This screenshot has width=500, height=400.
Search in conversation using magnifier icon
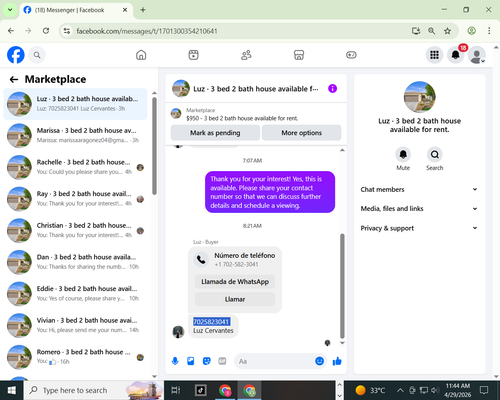click(434, 154)
